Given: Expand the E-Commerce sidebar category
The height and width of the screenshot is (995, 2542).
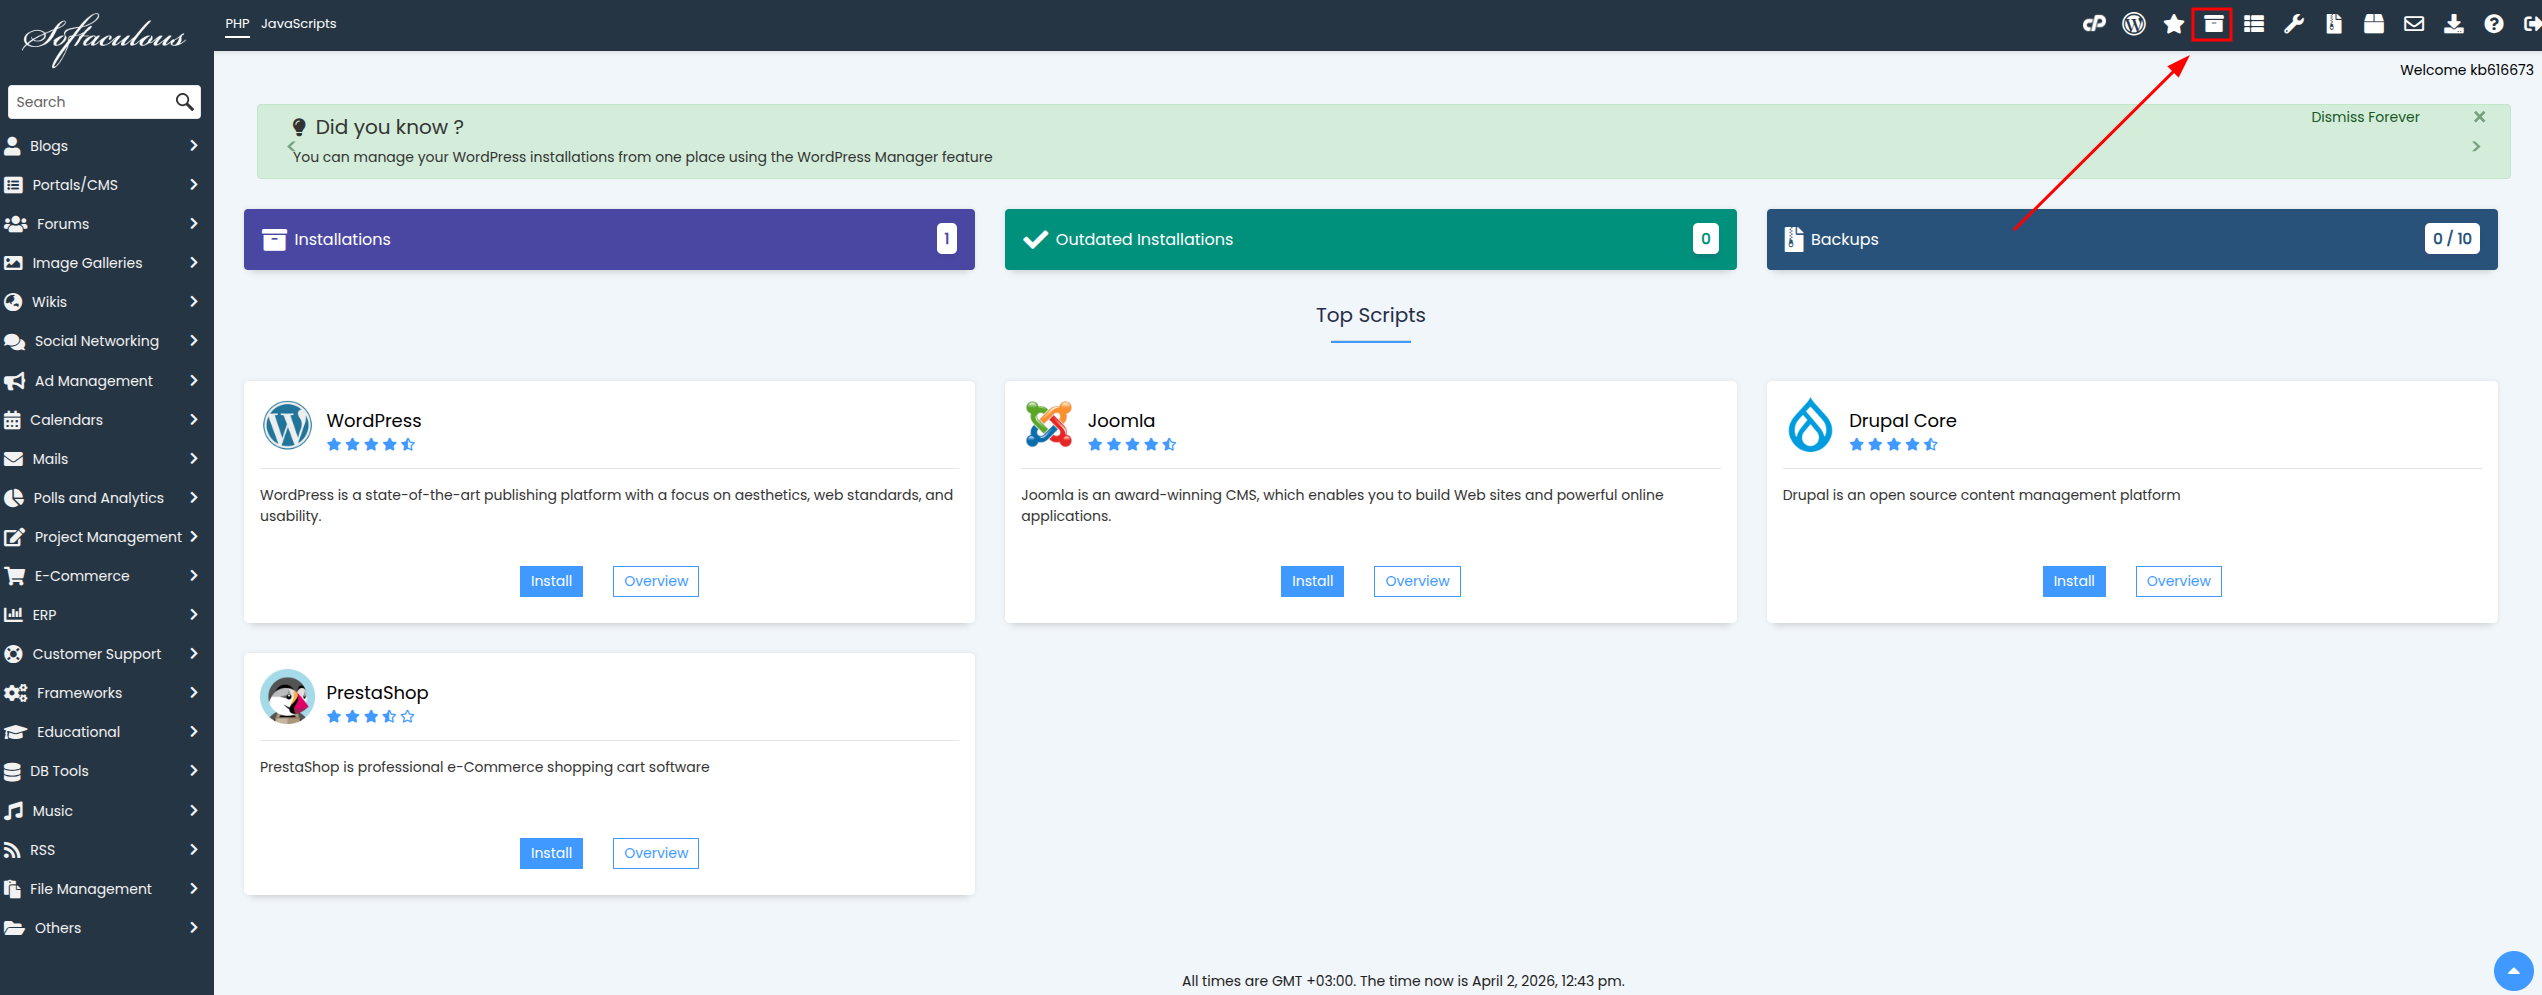Looking at the screenshot, I should click(x=100, y=576).
